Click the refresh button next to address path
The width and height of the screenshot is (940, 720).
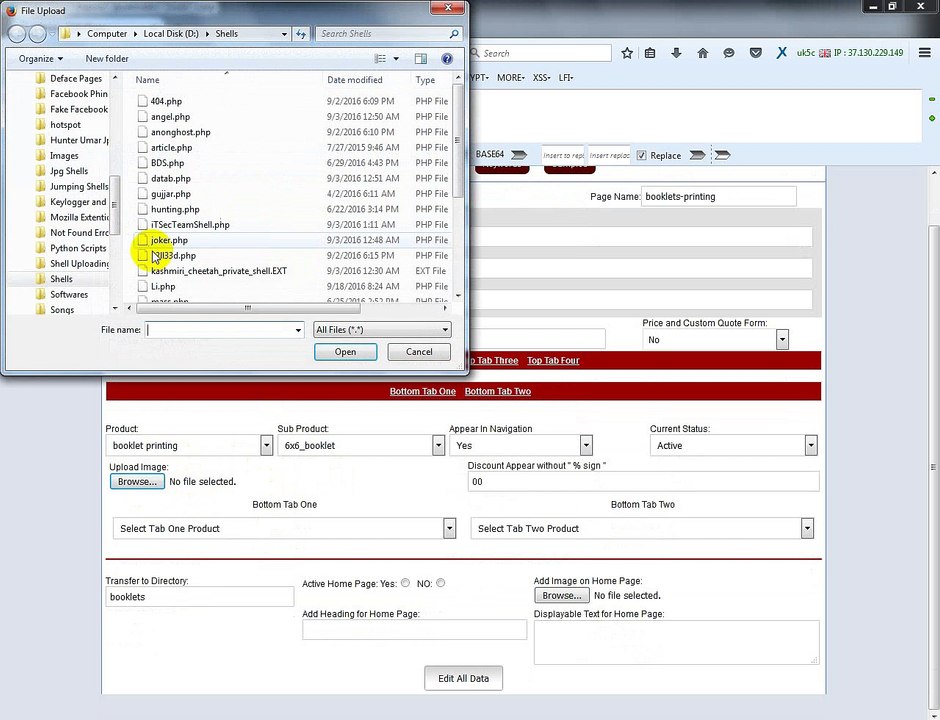pos(301,34)
